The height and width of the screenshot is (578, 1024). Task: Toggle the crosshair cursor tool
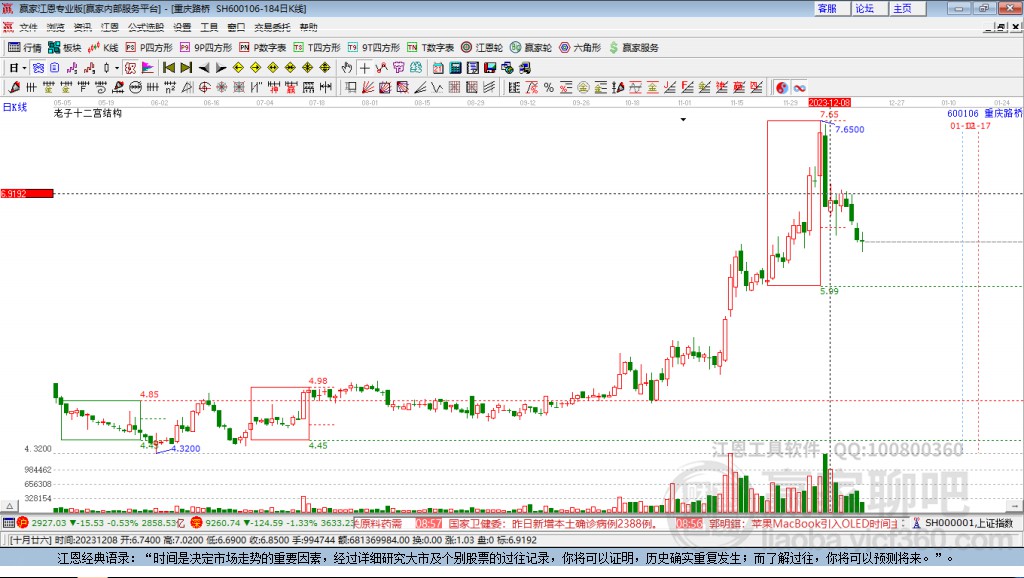[364, 68]
